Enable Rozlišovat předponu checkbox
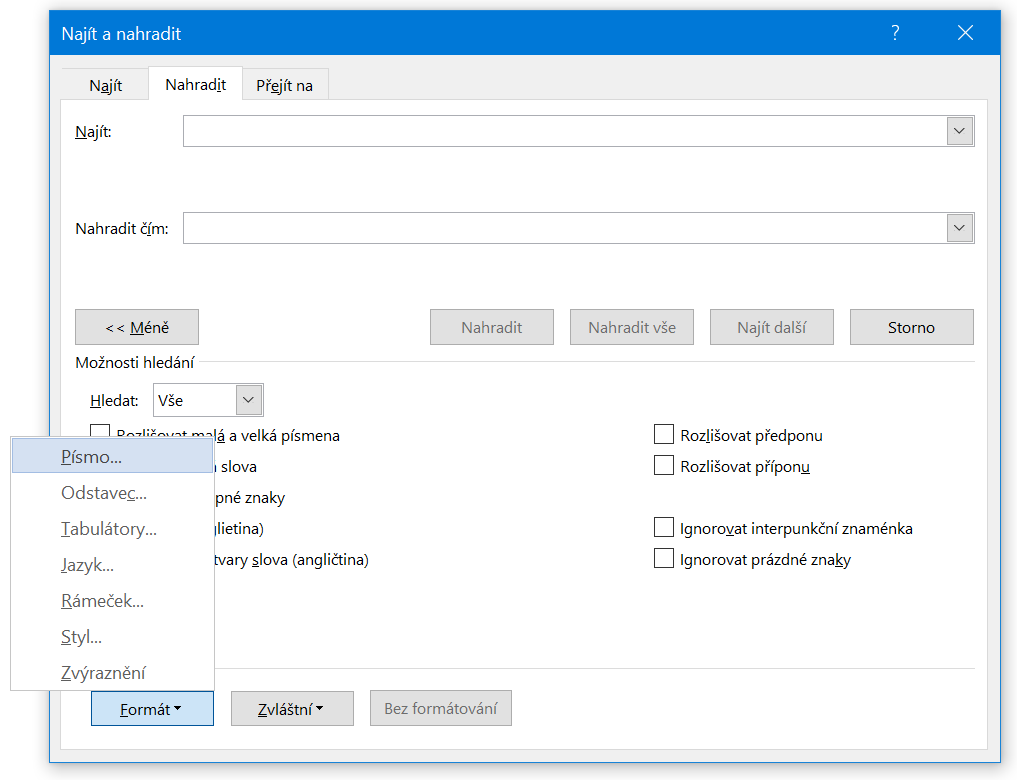 point(664,434)
